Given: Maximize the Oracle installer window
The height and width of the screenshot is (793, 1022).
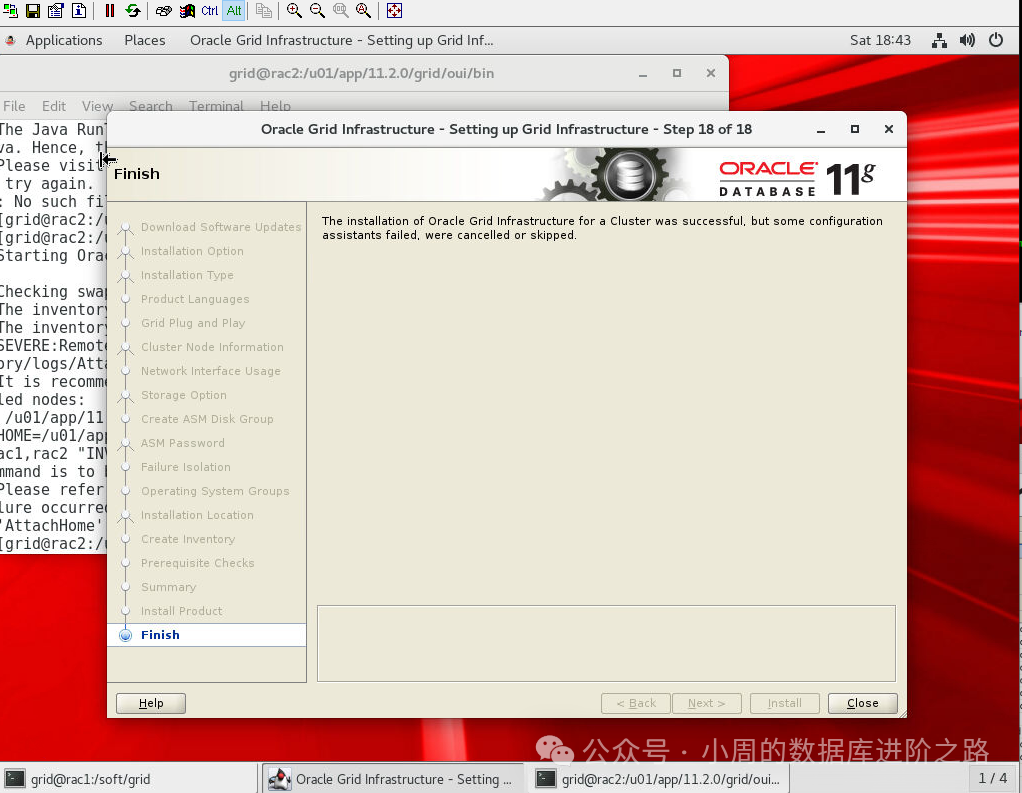Looking at the screenshot, I should pyautogui.click(x=854, y=130).
